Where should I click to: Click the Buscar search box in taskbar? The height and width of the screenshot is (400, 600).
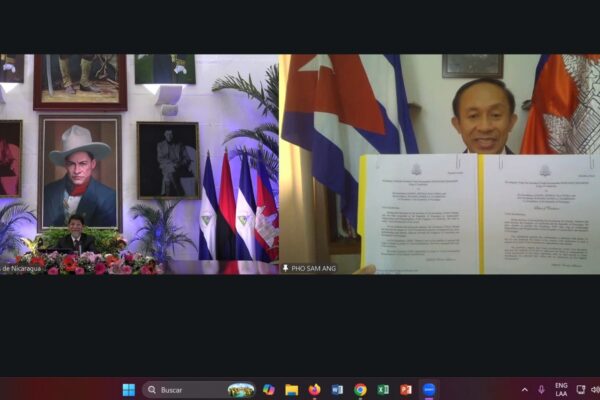click(199, 390)
